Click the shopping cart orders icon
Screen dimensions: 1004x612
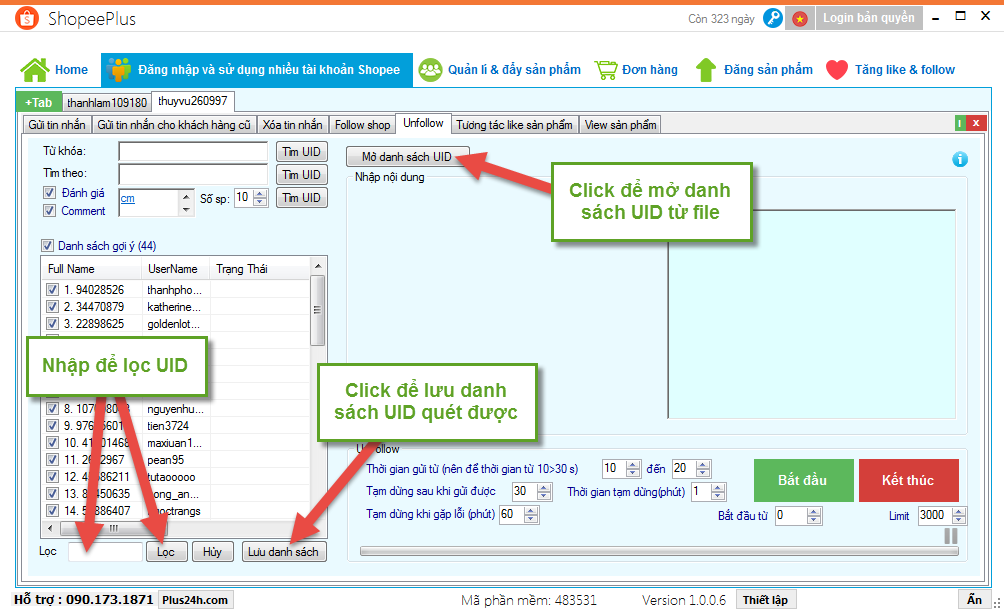click(605, 69)
